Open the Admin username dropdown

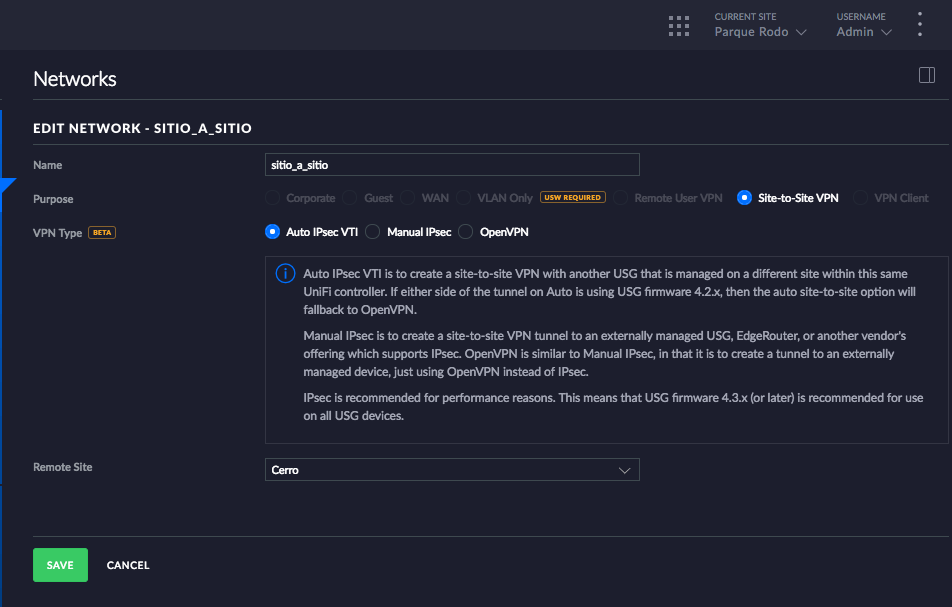pos(863,32)
